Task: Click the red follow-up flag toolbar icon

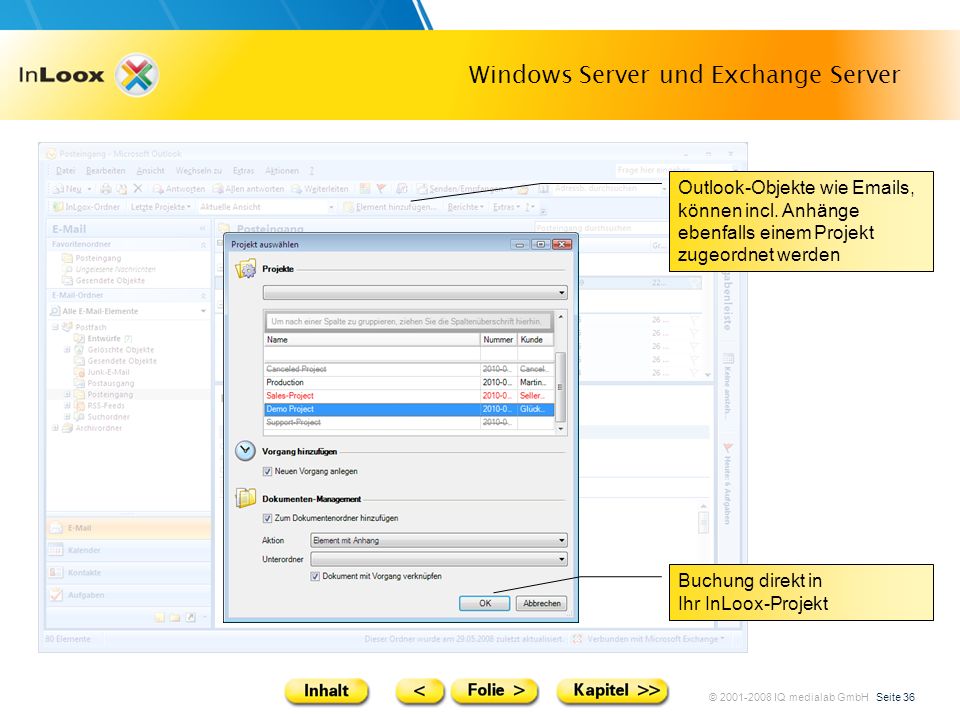Action: click(381, 189)
